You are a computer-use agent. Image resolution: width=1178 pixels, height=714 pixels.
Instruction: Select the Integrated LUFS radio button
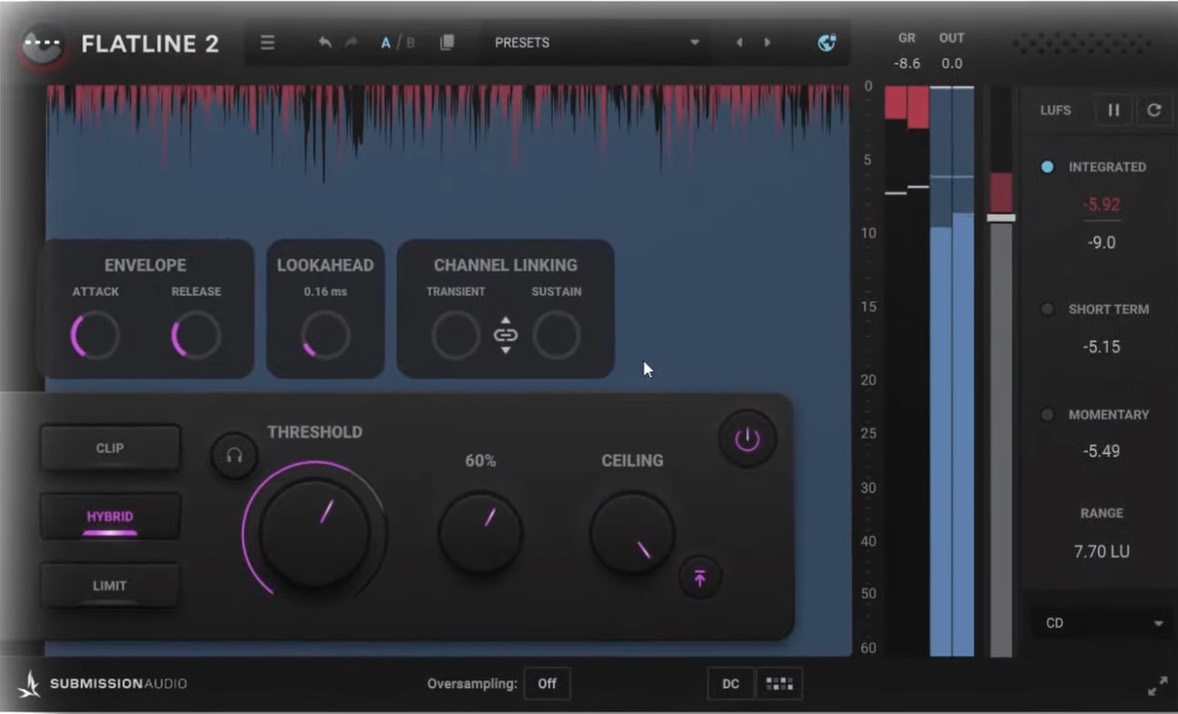click(1047, 167)
